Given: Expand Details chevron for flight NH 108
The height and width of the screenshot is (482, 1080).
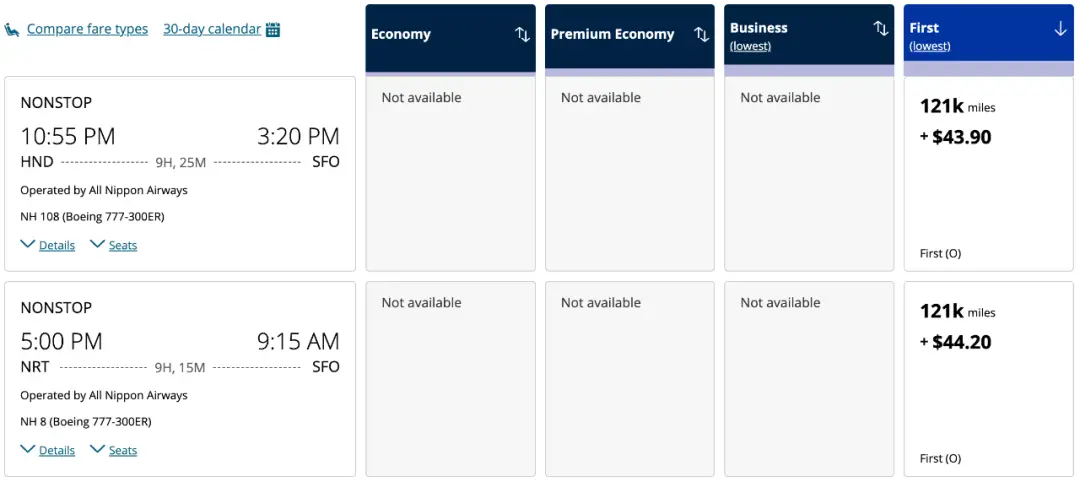Looking at the screenshot, I should [28, 244].
